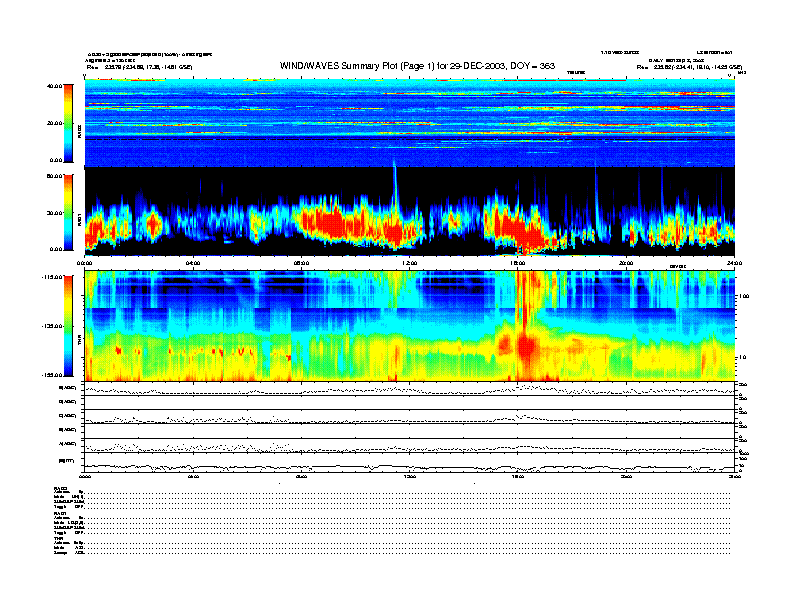Click inside the TNR spectrogram panel
This screenshot has width=792, height=612.
click(x=410, y=326)
